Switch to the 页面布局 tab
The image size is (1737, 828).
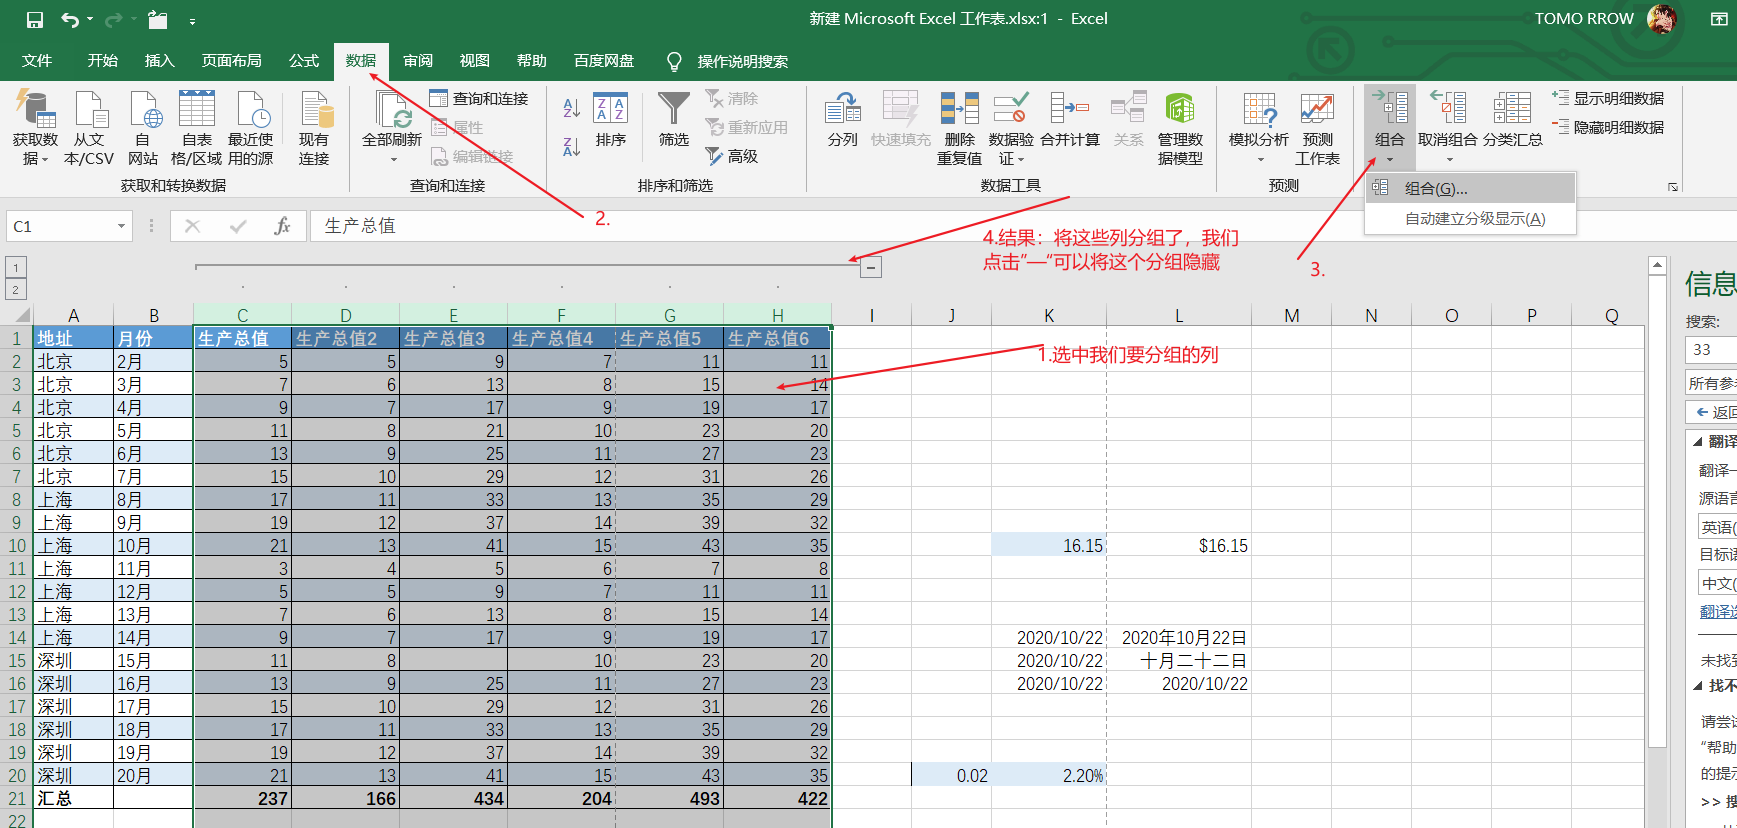pos(231,61)
